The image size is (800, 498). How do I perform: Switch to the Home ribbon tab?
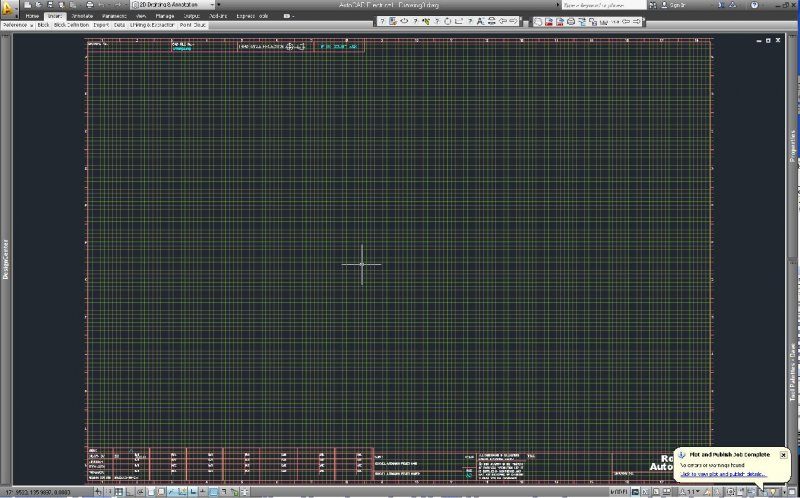click(32, 16)
